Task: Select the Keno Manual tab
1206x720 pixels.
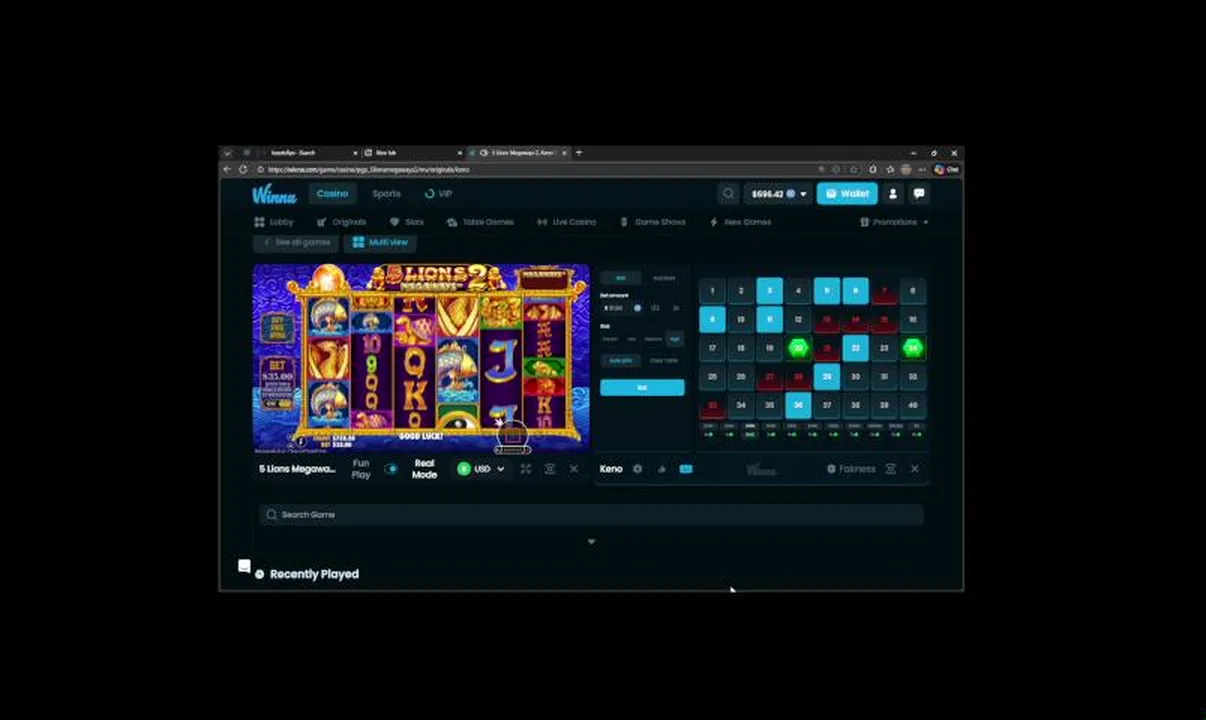Action: point(621,278)
